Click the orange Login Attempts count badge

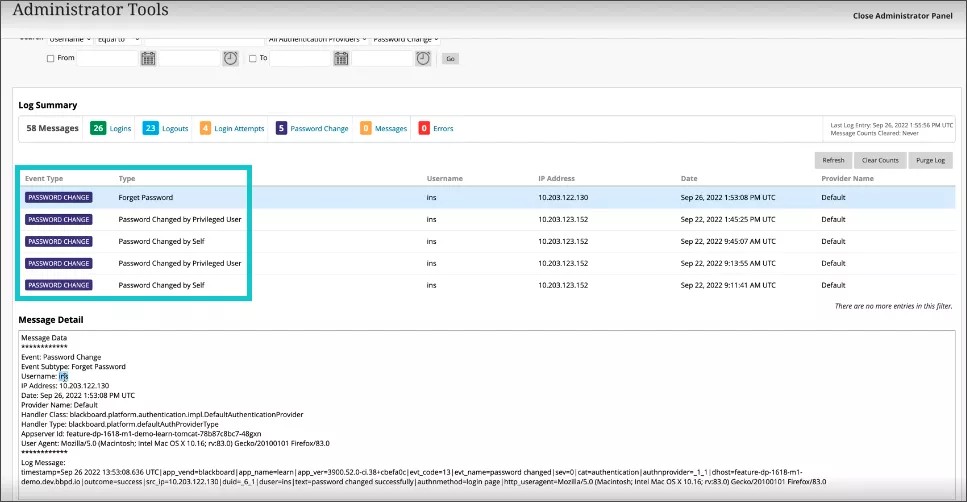pyautogui.click(x=205, y=129)
